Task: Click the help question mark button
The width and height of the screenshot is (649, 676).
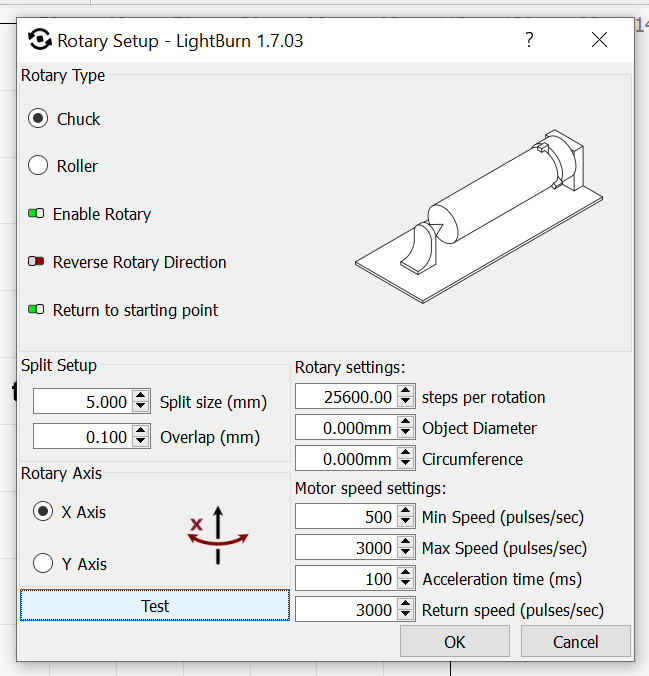Action: point(529,40)
